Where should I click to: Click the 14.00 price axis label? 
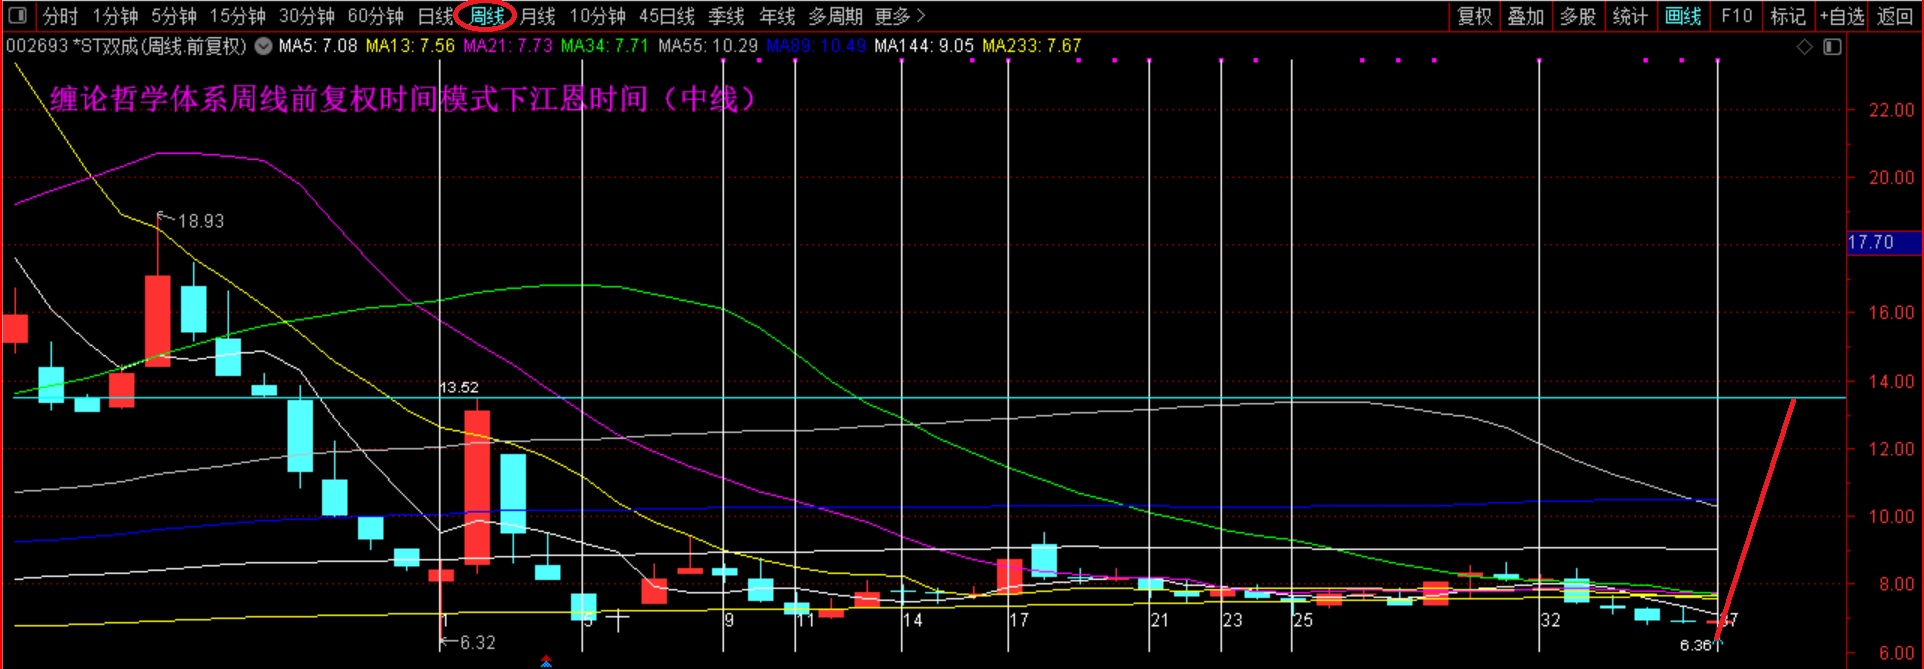(1891, 381)
